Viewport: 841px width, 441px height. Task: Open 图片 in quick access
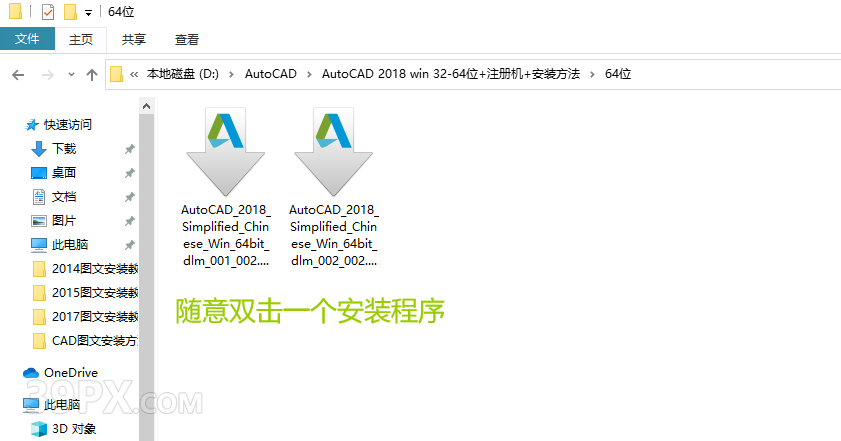click(64, 220)
